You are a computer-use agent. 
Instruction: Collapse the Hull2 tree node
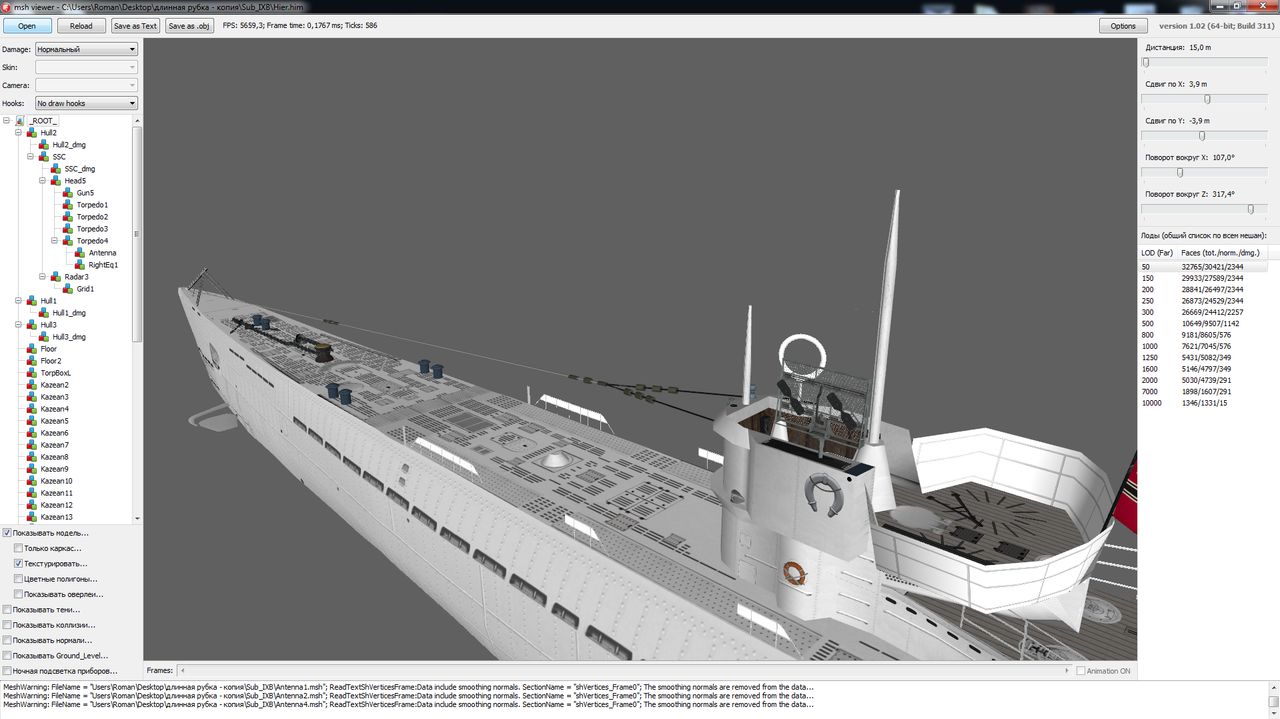19,133
